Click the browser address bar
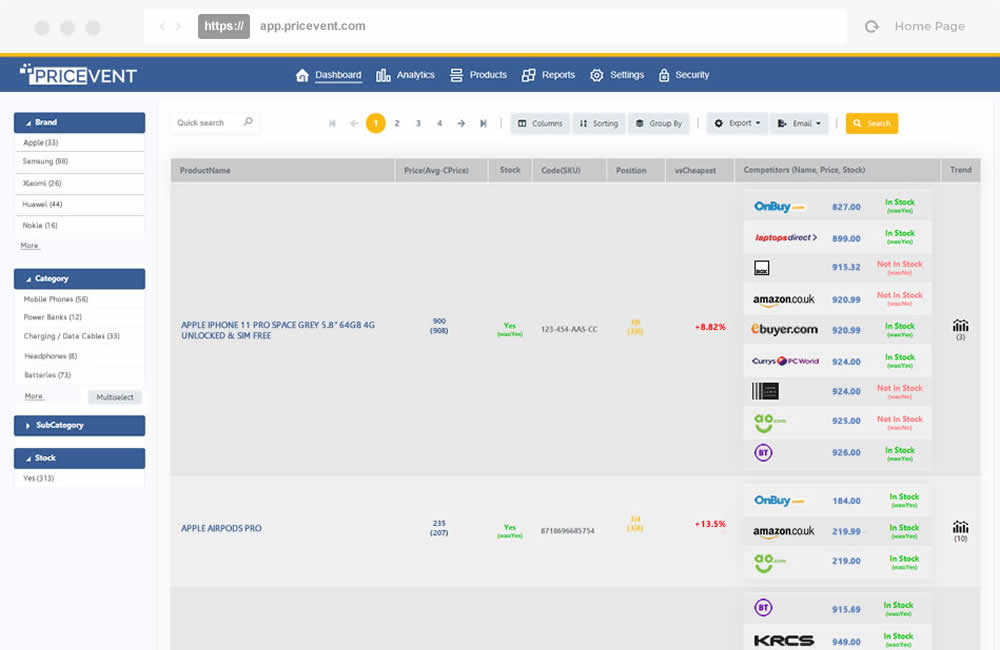Viewport: 1000px width, 650px height. 495,26
